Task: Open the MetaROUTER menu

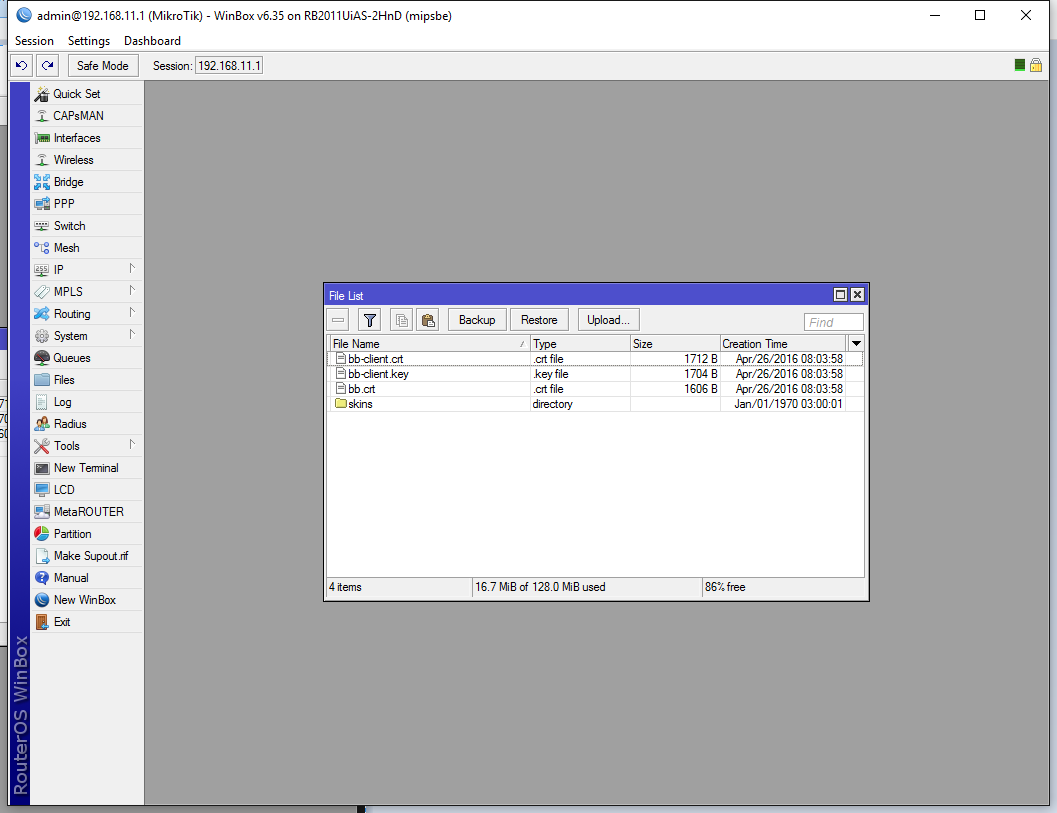Action: pos(87,512)
